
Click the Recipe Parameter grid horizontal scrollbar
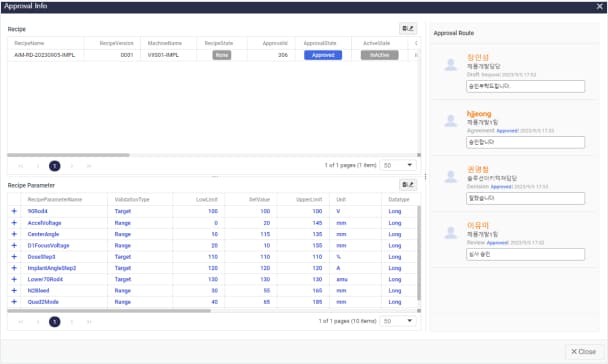point(109,311)
